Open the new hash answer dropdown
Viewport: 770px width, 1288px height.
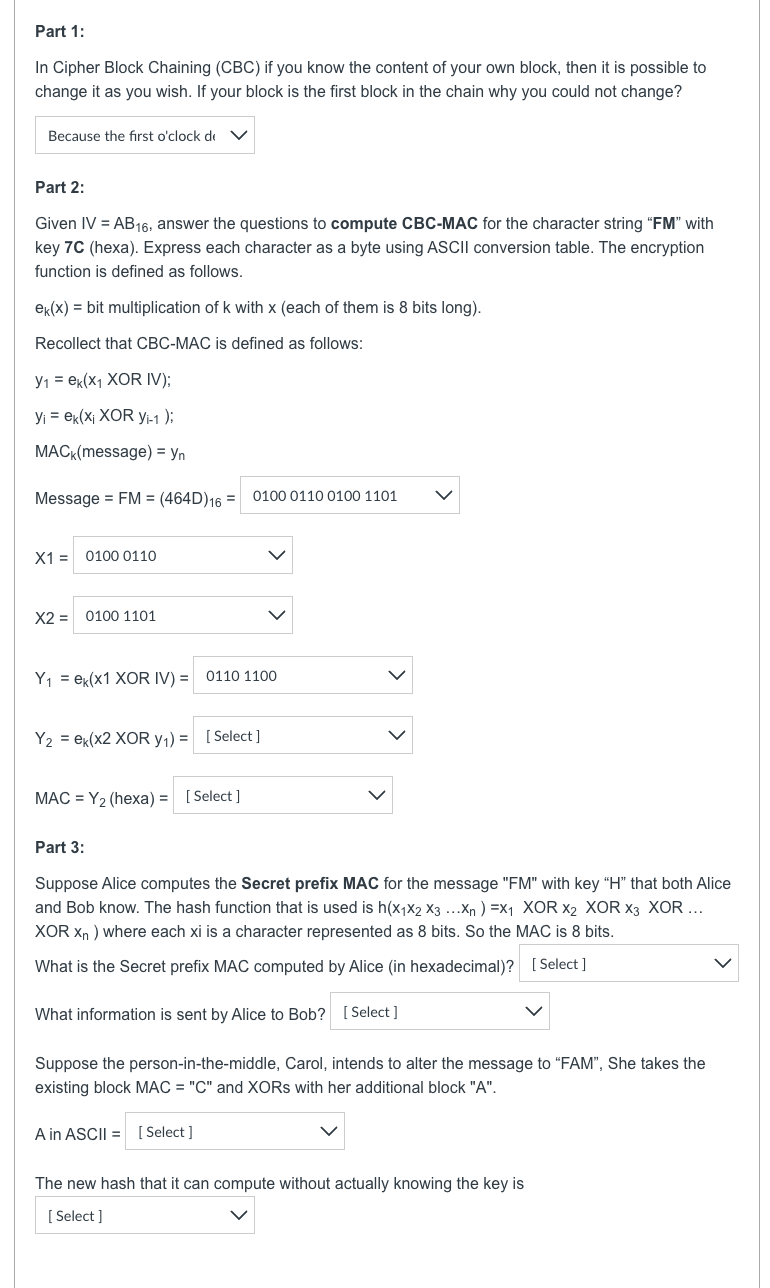pyautogui.click(x=145, y=1214)
